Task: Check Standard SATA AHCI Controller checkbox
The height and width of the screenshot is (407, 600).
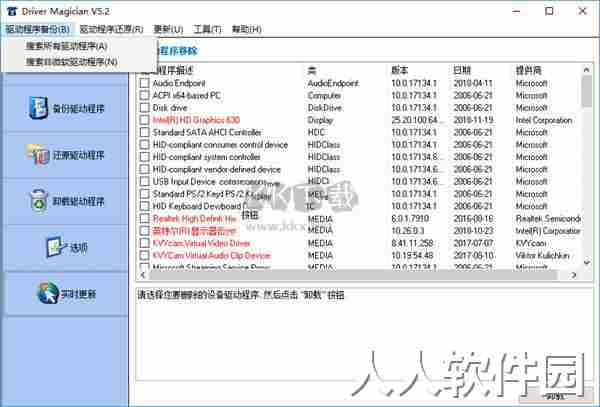Action: 144,132
